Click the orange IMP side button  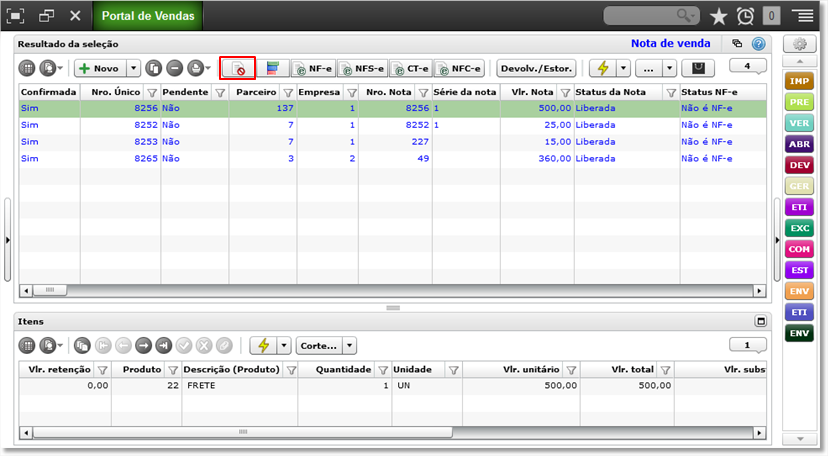coord(799,81)
